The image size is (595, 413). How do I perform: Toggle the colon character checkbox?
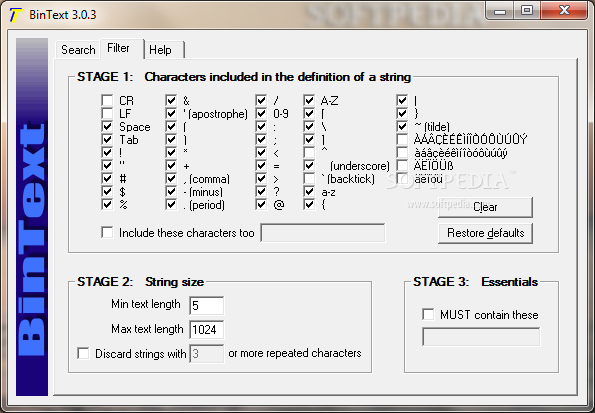261,126
